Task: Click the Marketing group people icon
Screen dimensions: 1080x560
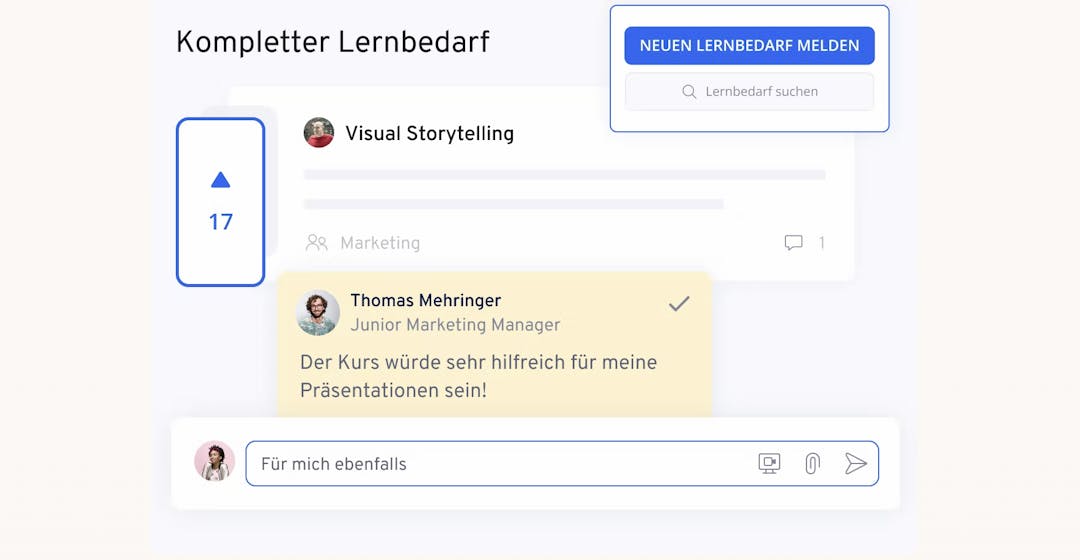Action: click(x=317, y=242)
